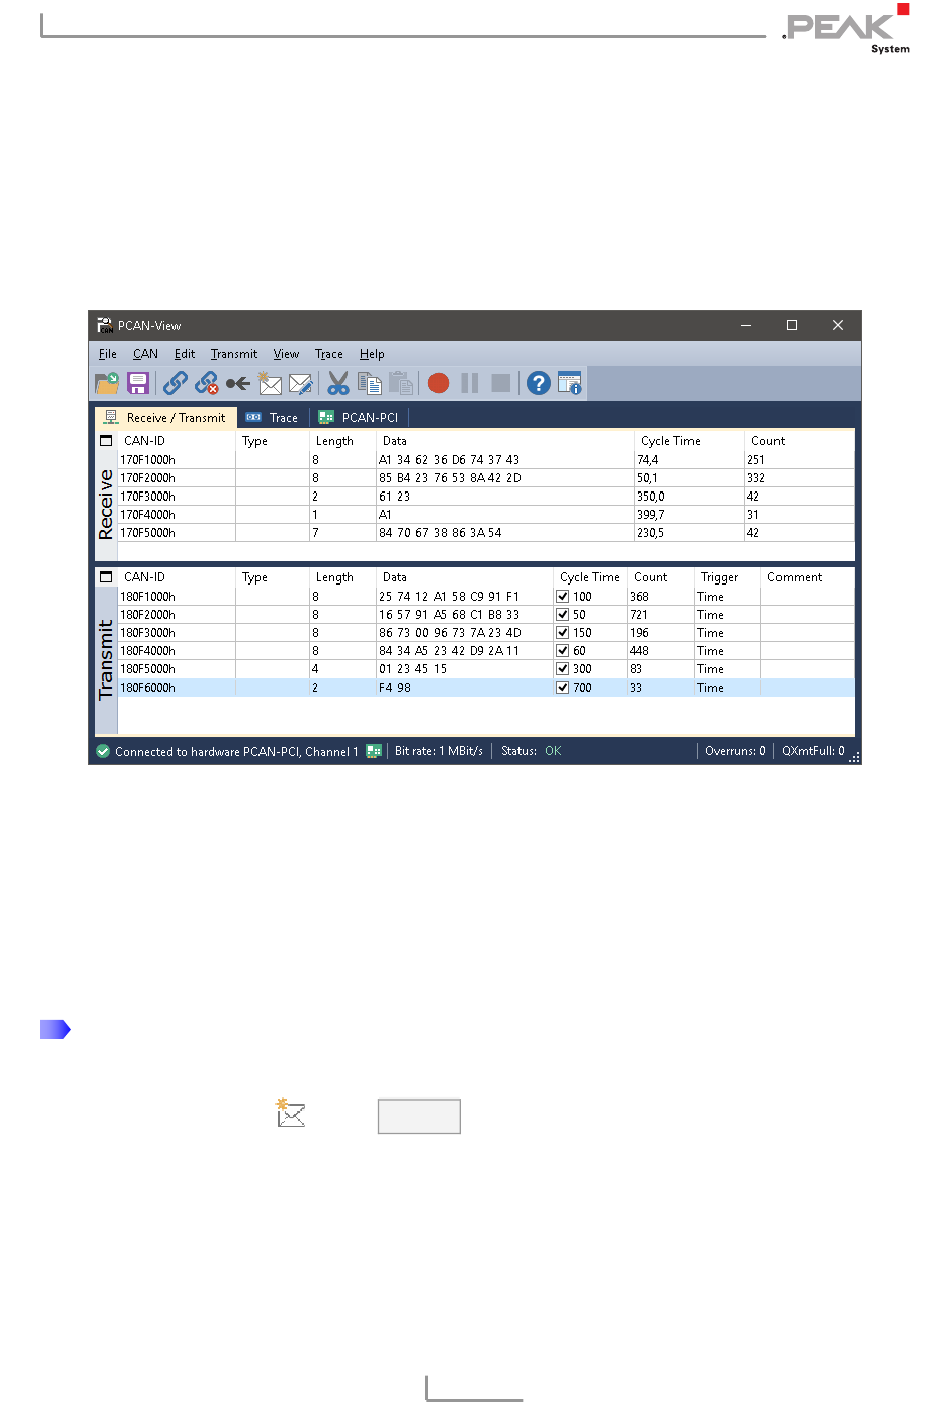This screenshot has height=1422, width=950.
Task: Toggle checkbox for 180F4000h cycle time 60
Action: coord(563,651)
